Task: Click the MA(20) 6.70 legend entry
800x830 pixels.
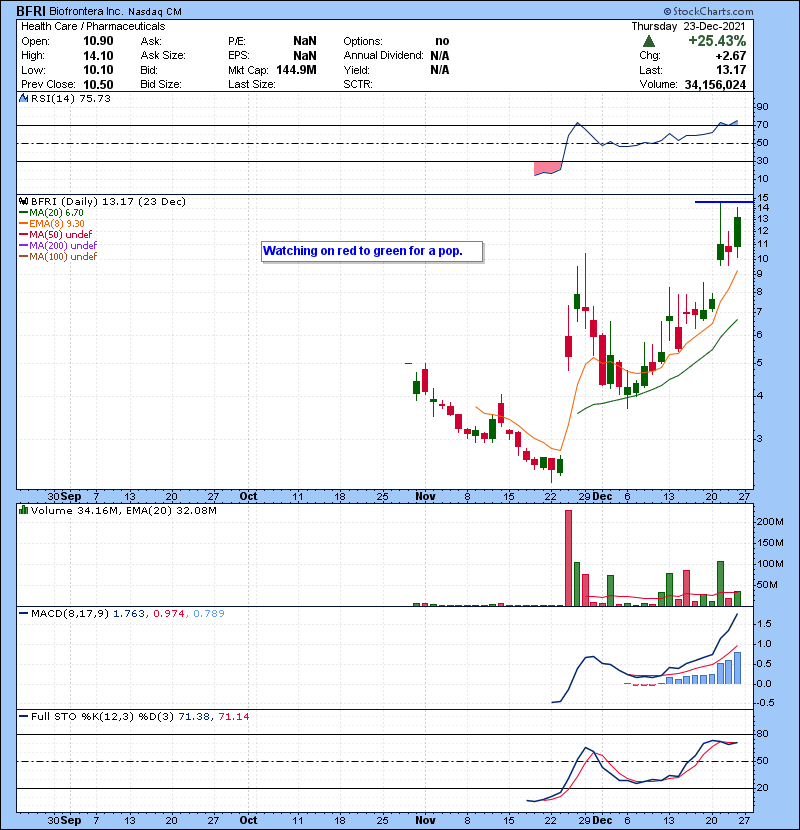Action: tap(52, 213)
